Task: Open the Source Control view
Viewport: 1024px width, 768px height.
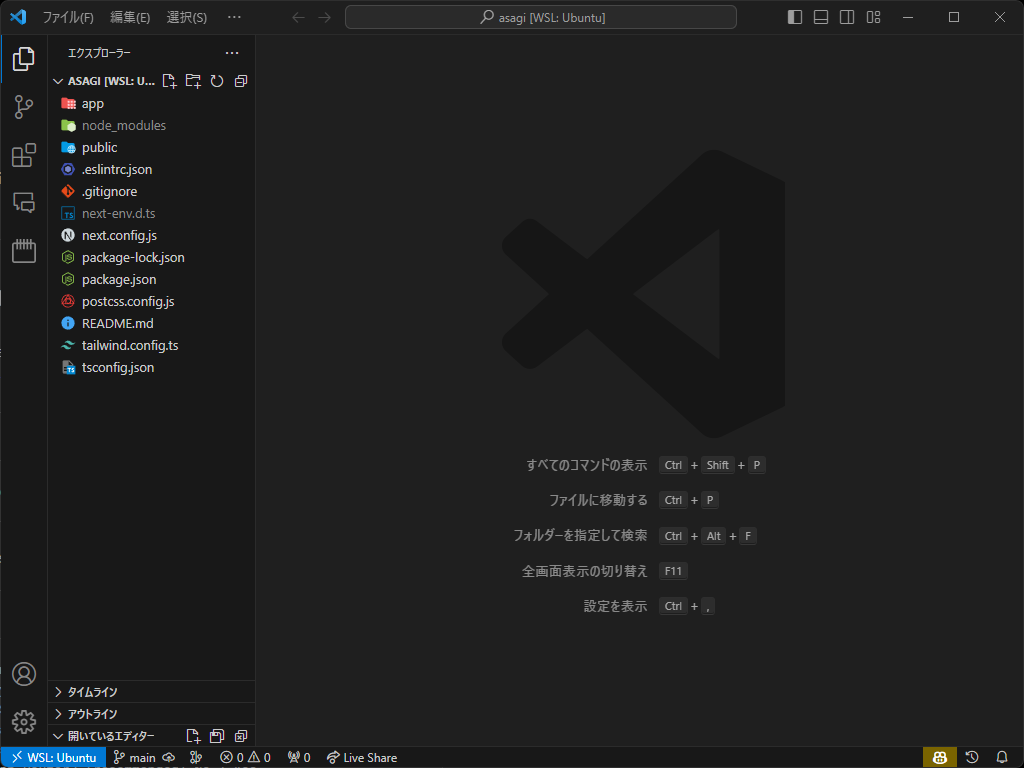Action: (x=24, y=107)
